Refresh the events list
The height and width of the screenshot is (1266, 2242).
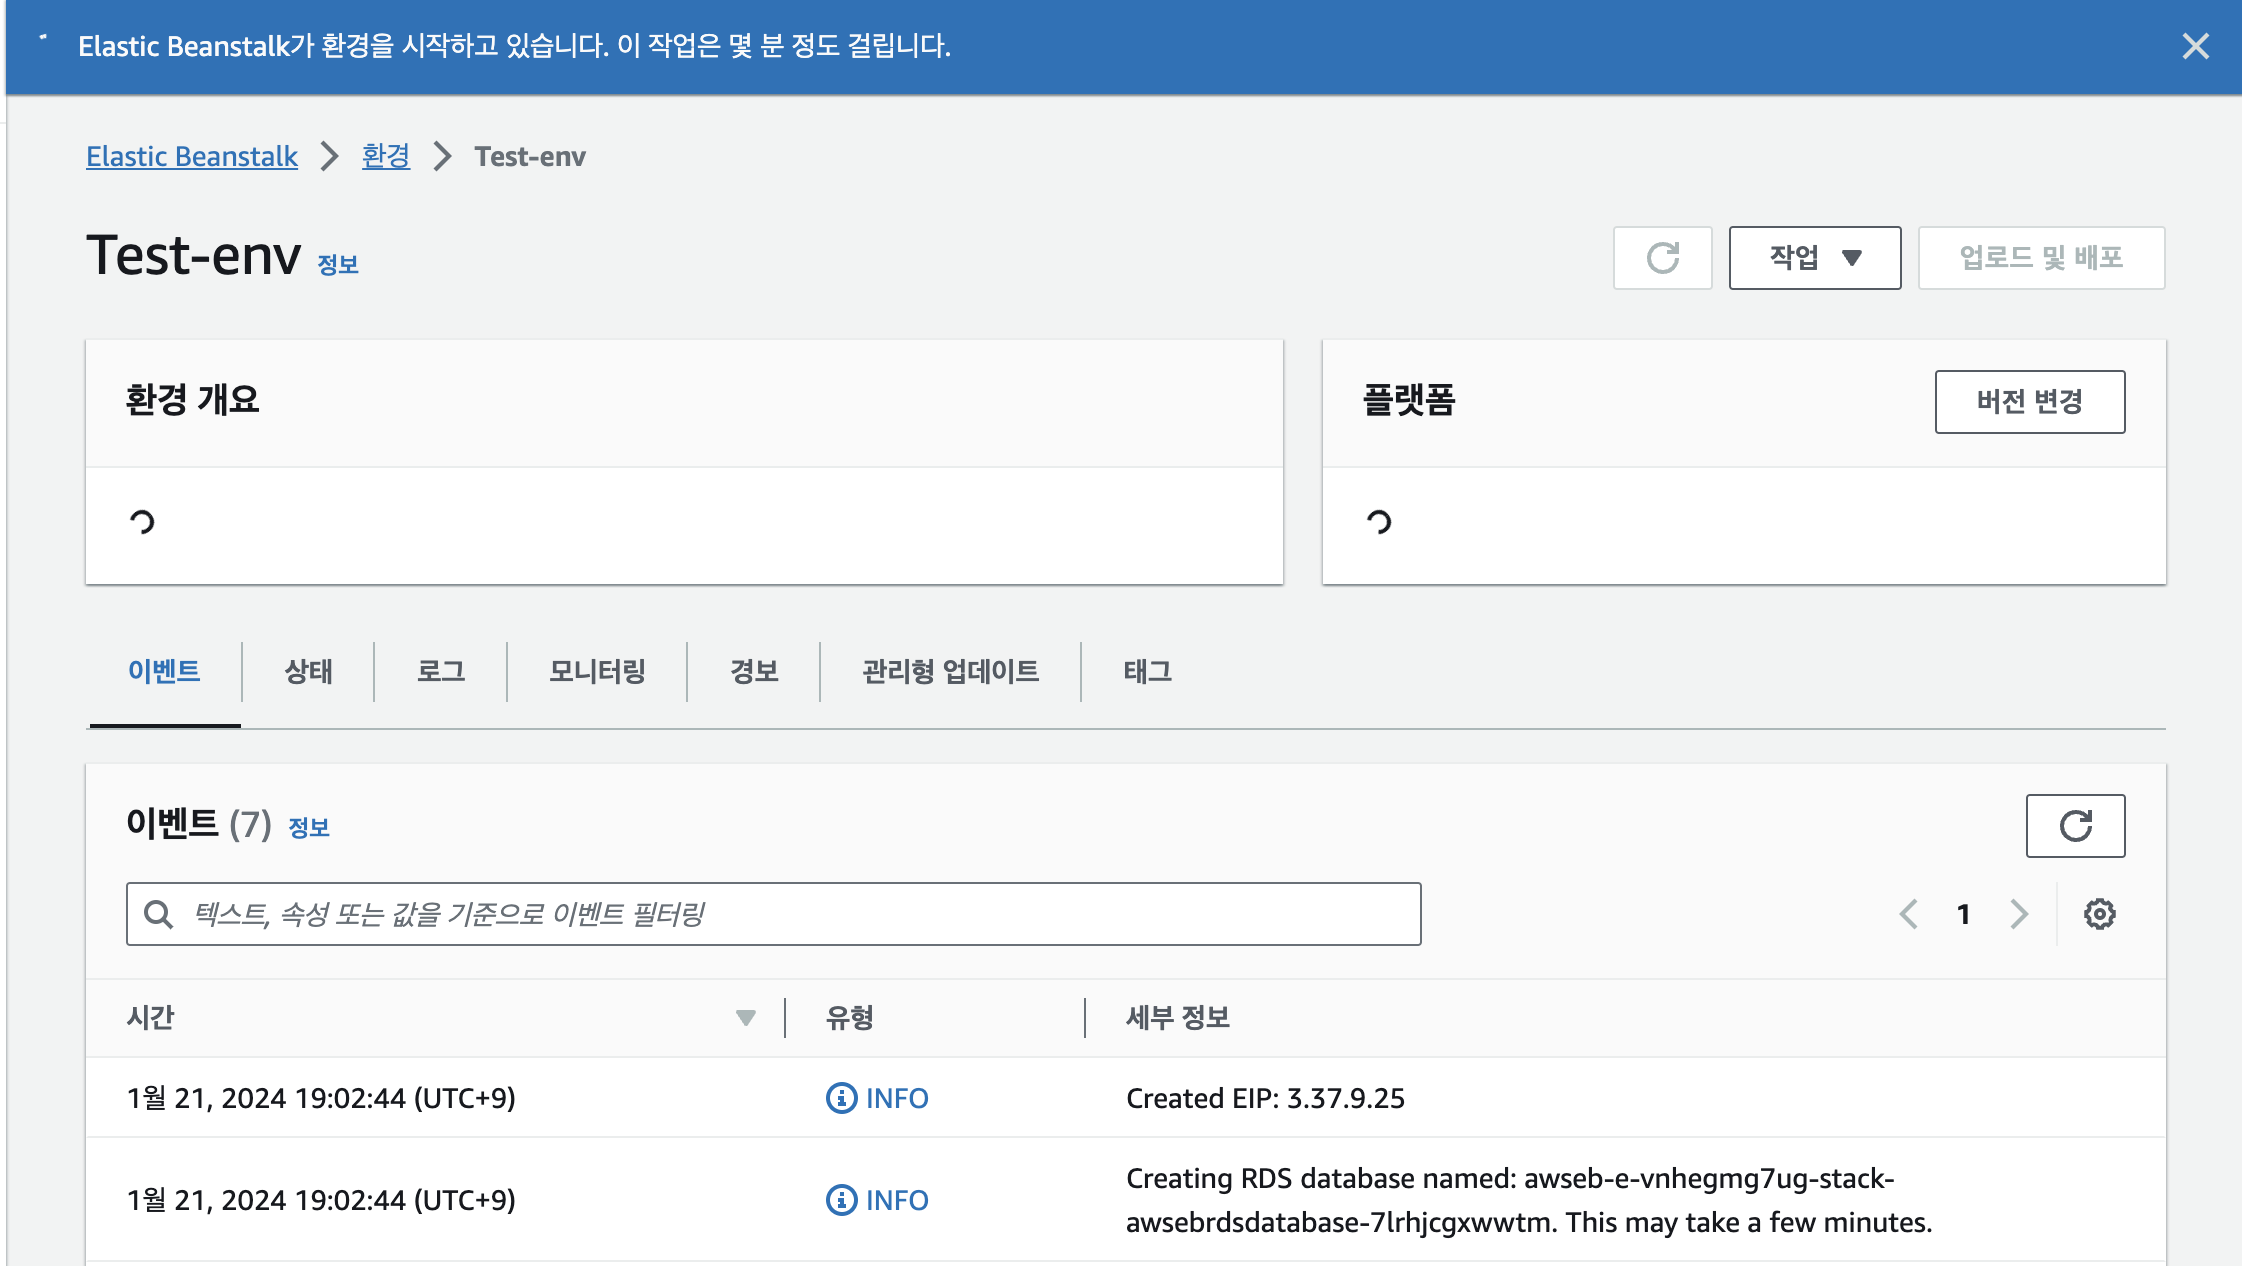(x=2075, y=826)
